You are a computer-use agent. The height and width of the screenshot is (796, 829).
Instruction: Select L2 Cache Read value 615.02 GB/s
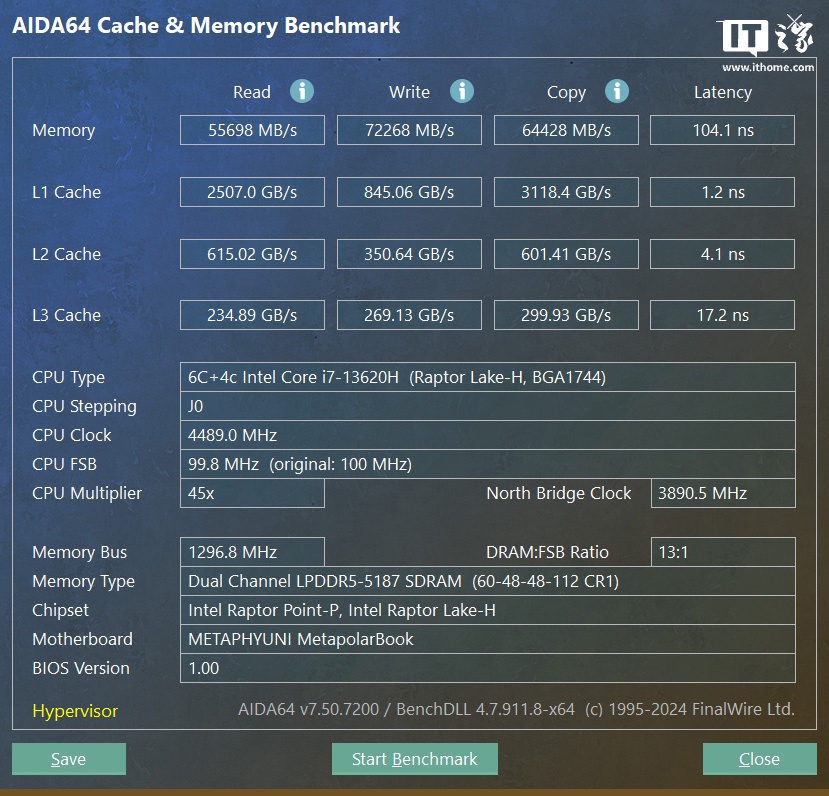coord(252,254)
